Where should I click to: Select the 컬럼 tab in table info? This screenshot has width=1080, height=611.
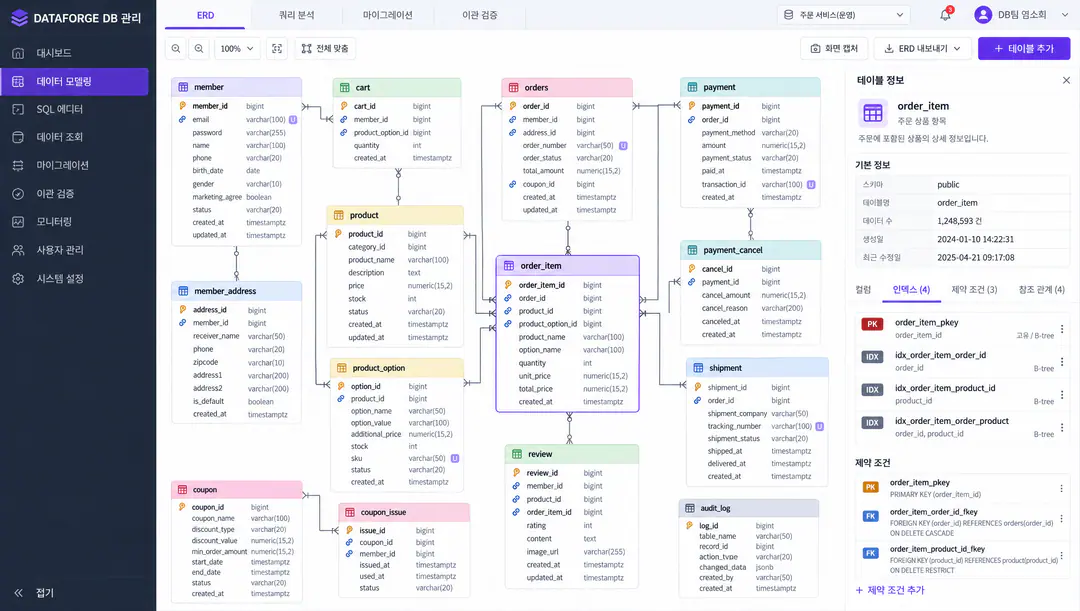pyautogui.click(x=863, y=289)
